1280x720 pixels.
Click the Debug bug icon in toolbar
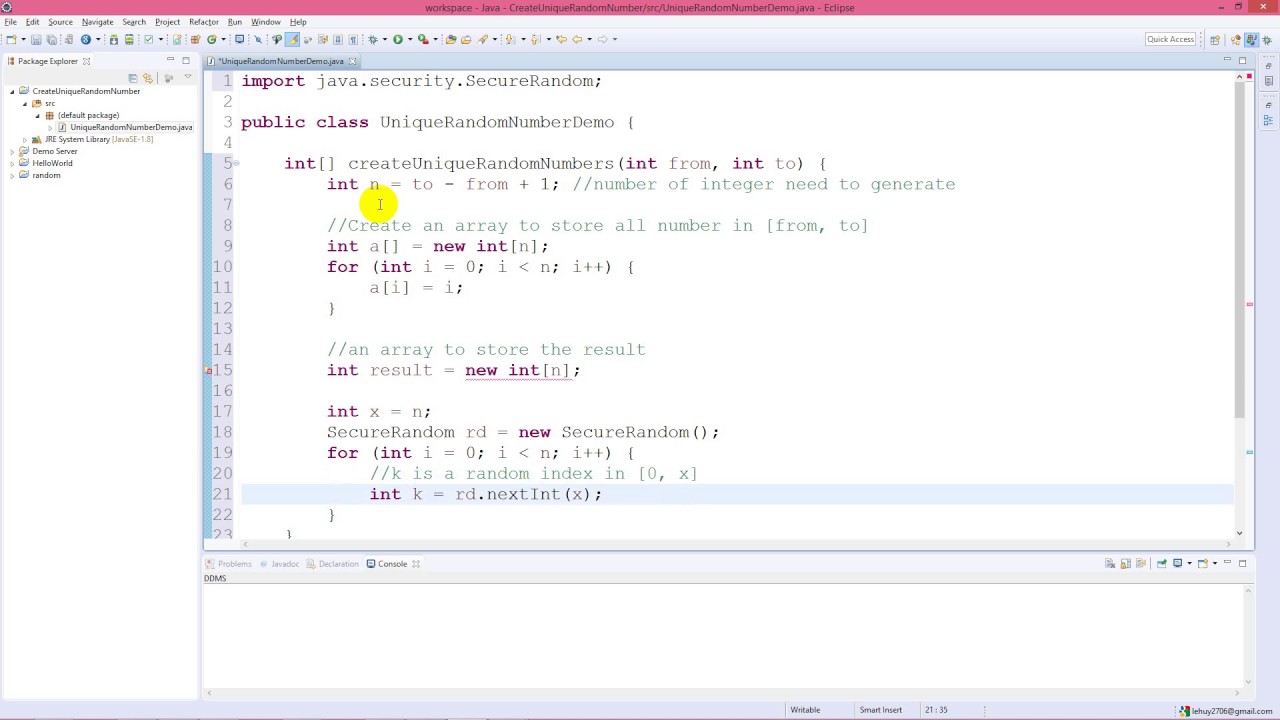pos(373,40)
